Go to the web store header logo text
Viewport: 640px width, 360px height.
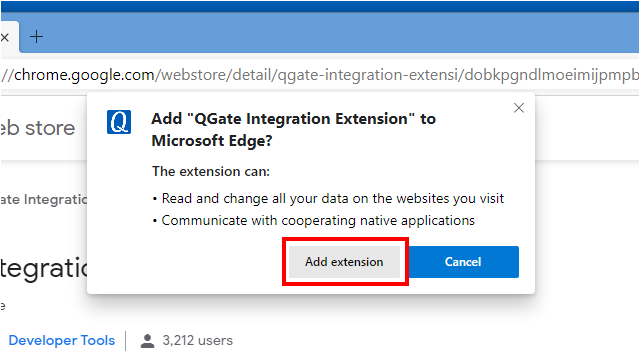[38, 128]
